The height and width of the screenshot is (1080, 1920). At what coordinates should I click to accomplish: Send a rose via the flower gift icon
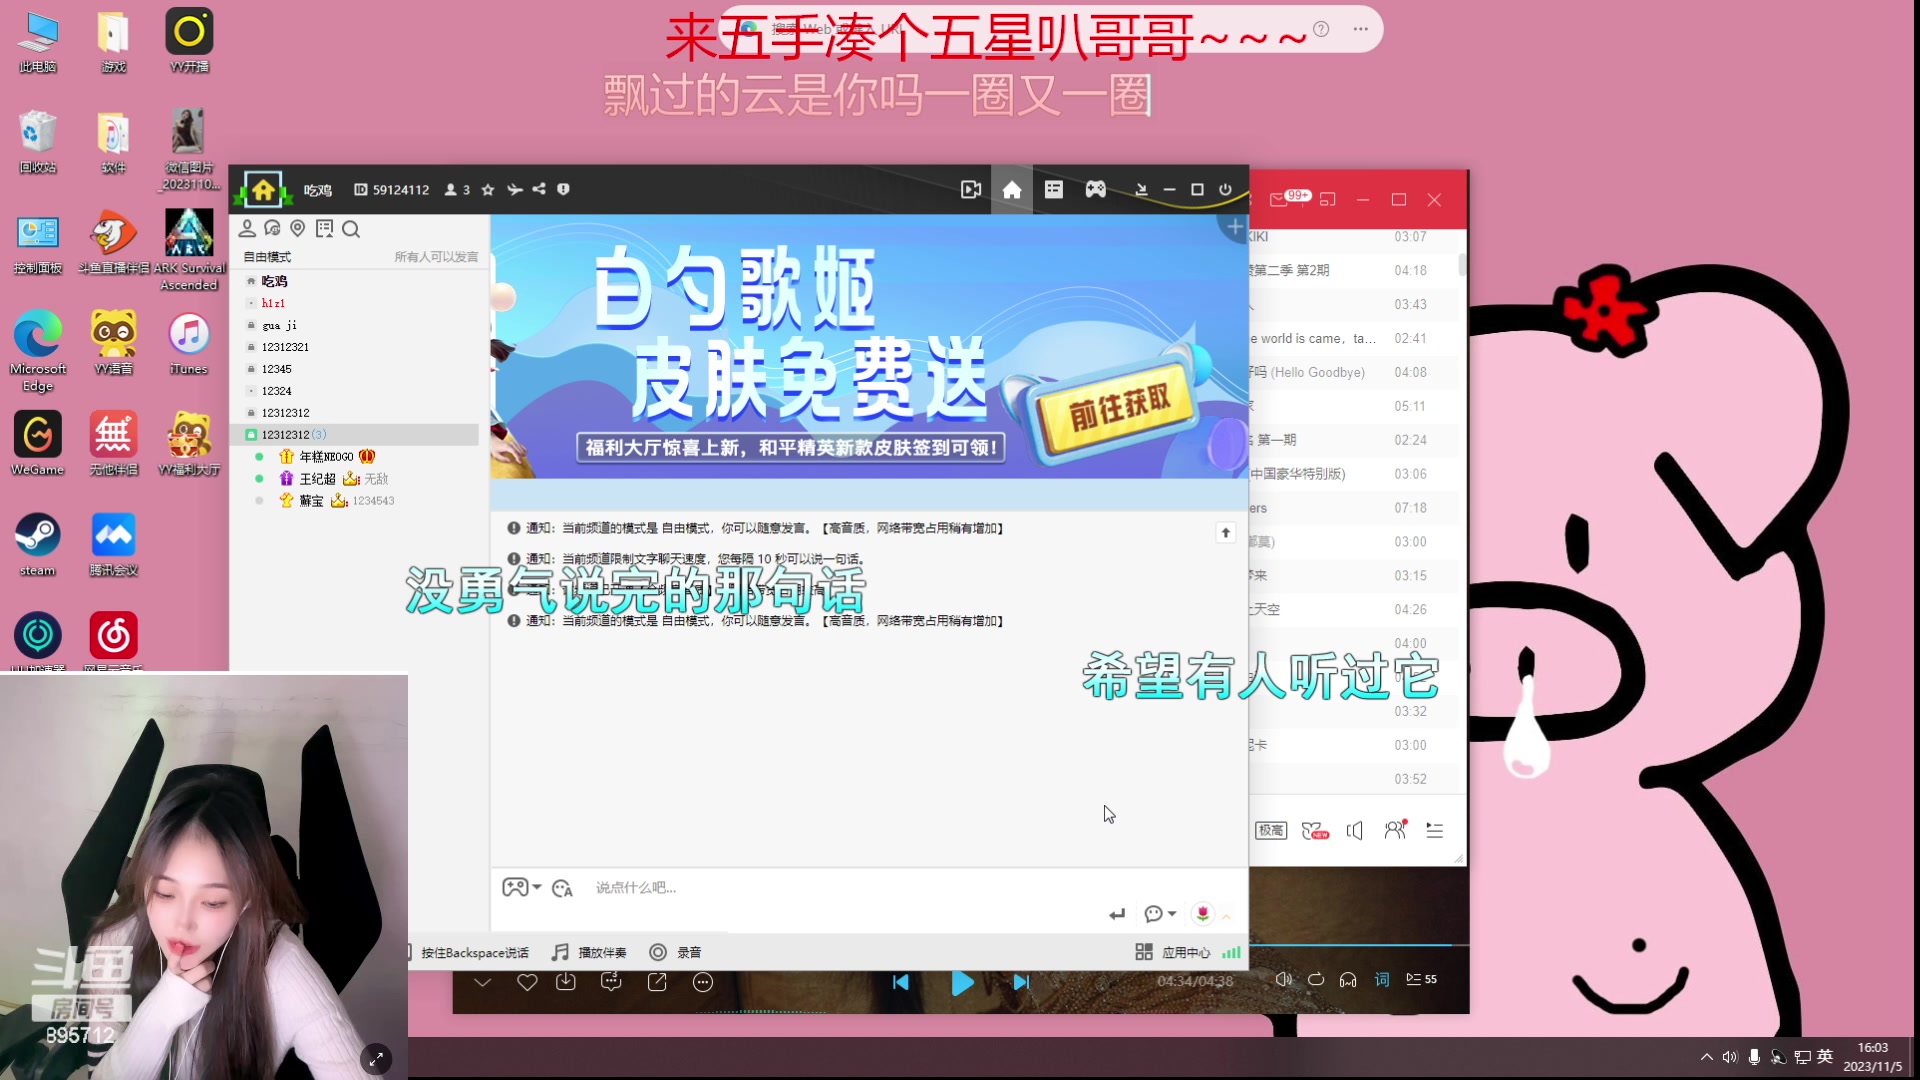tap(1204, 914)
